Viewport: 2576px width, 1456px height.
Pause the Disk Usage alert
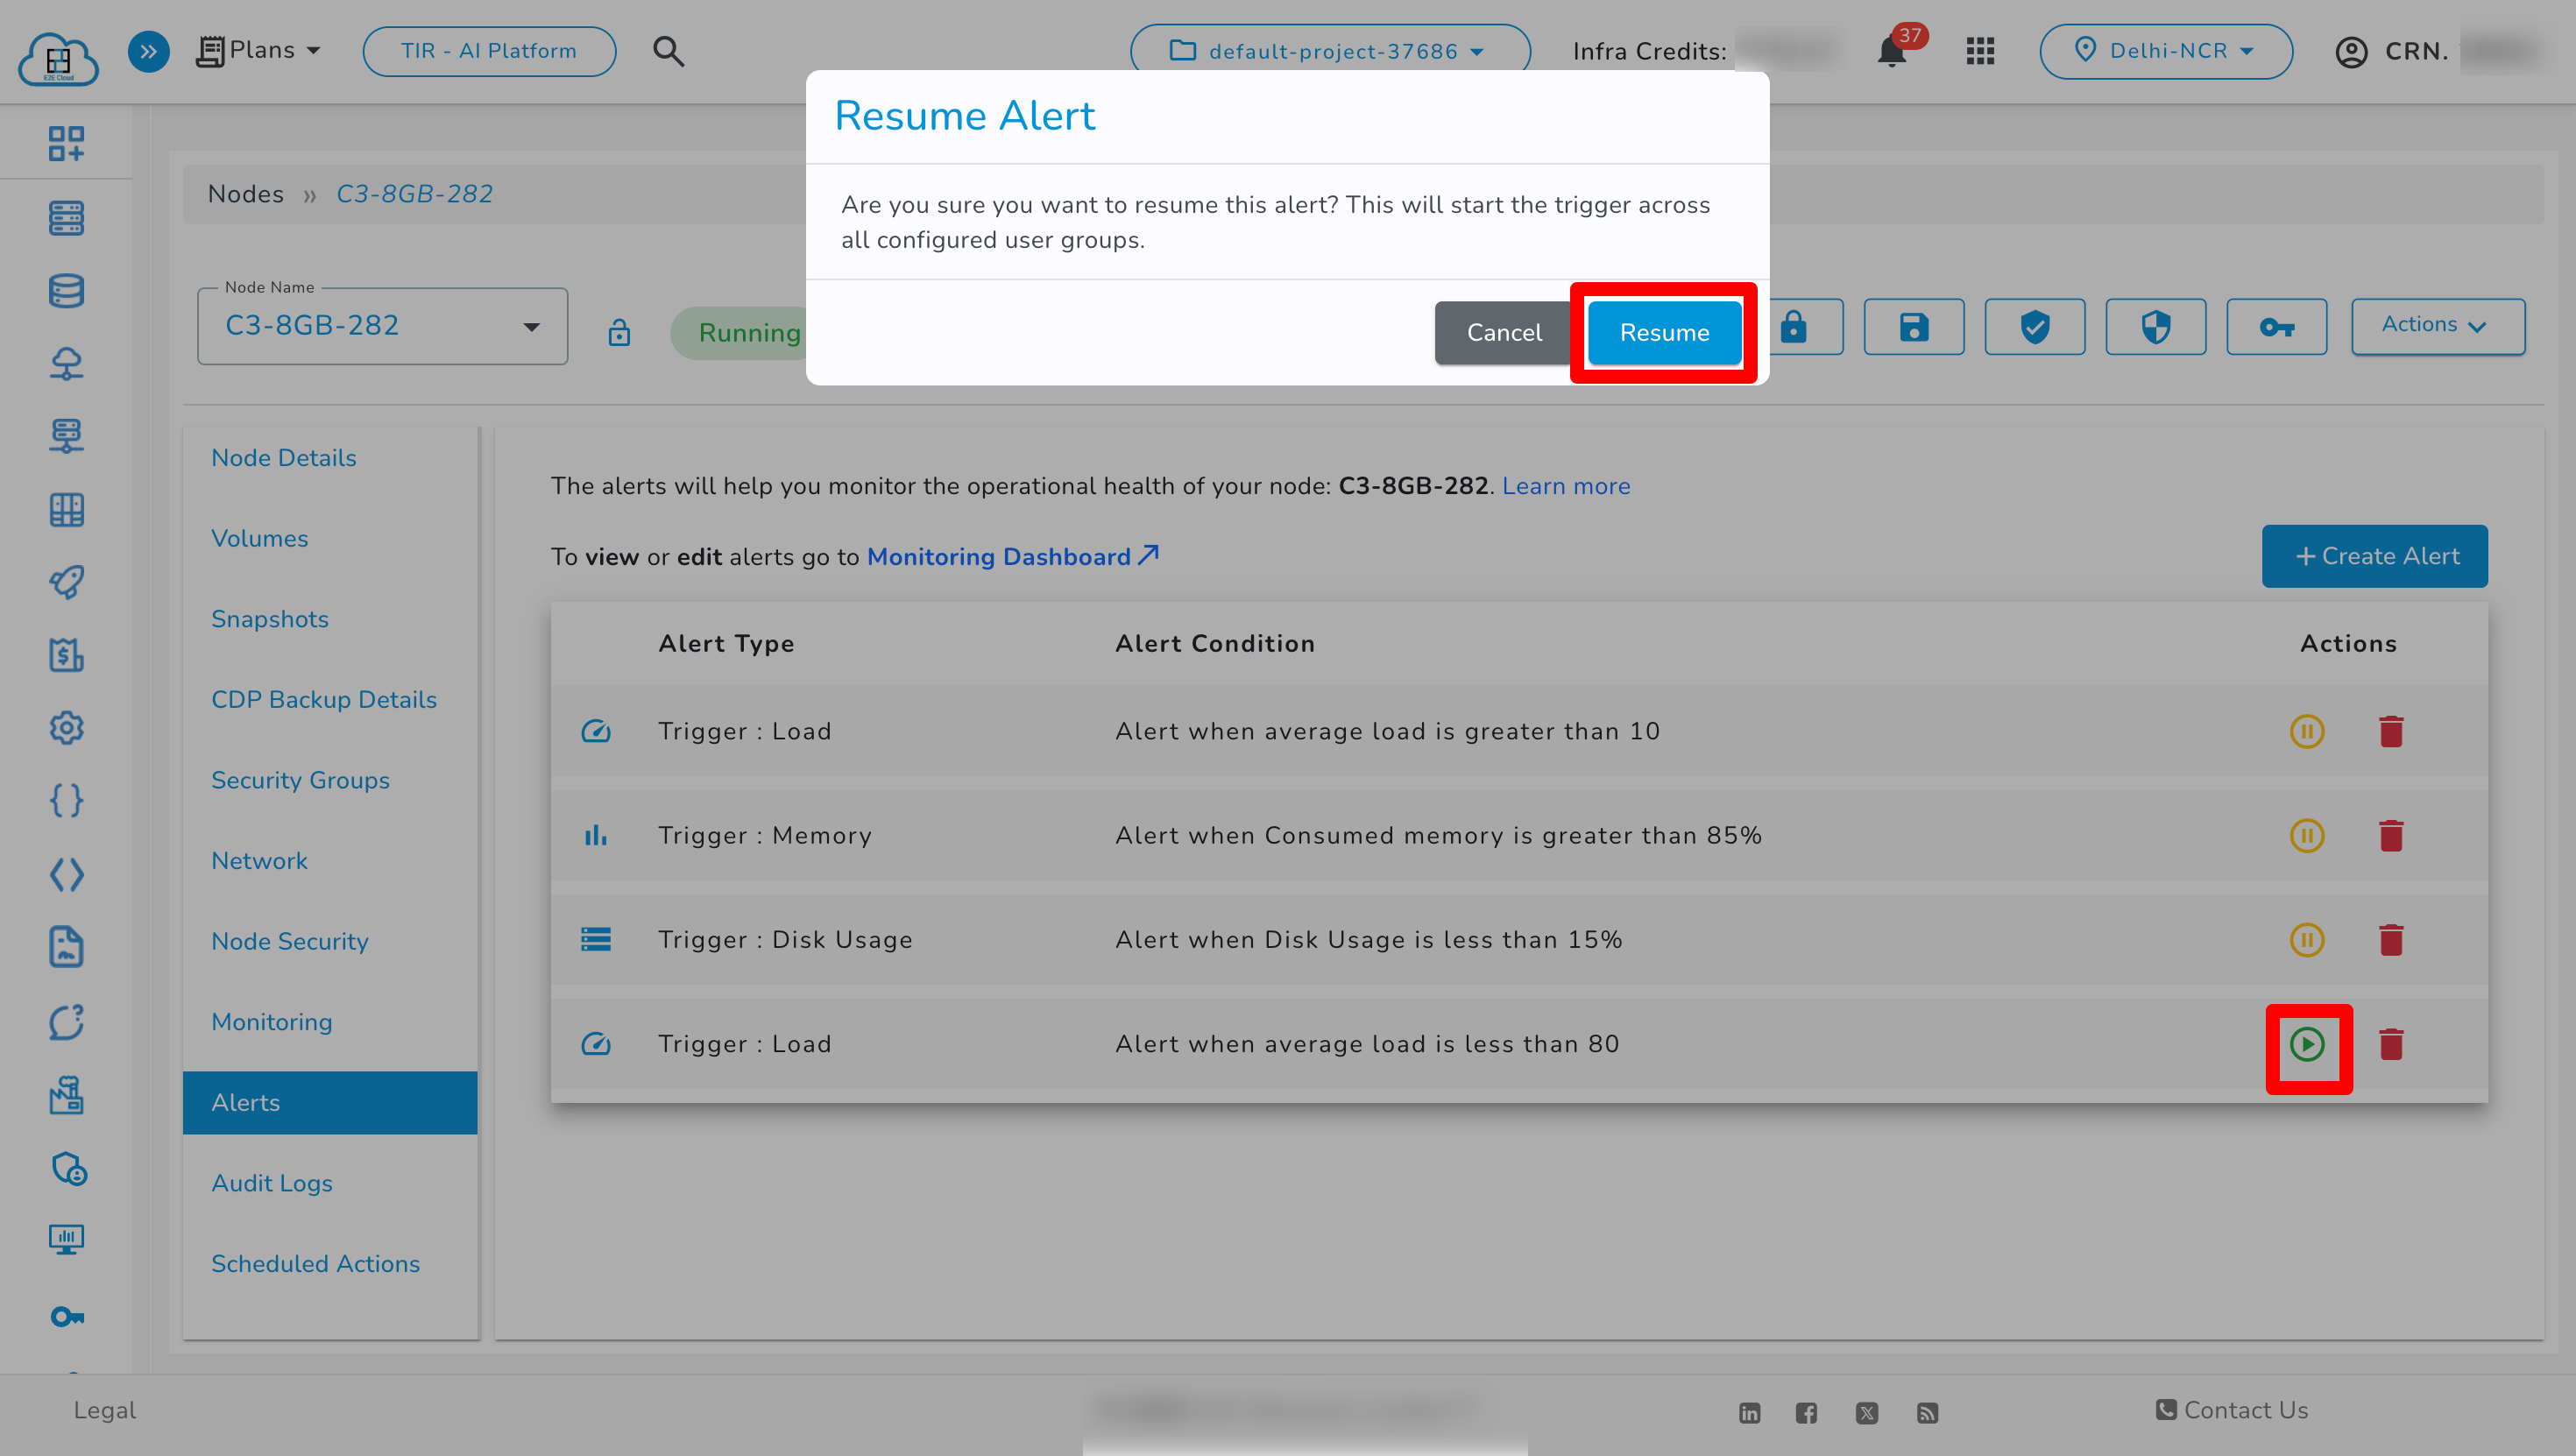tap(2307, 940)
